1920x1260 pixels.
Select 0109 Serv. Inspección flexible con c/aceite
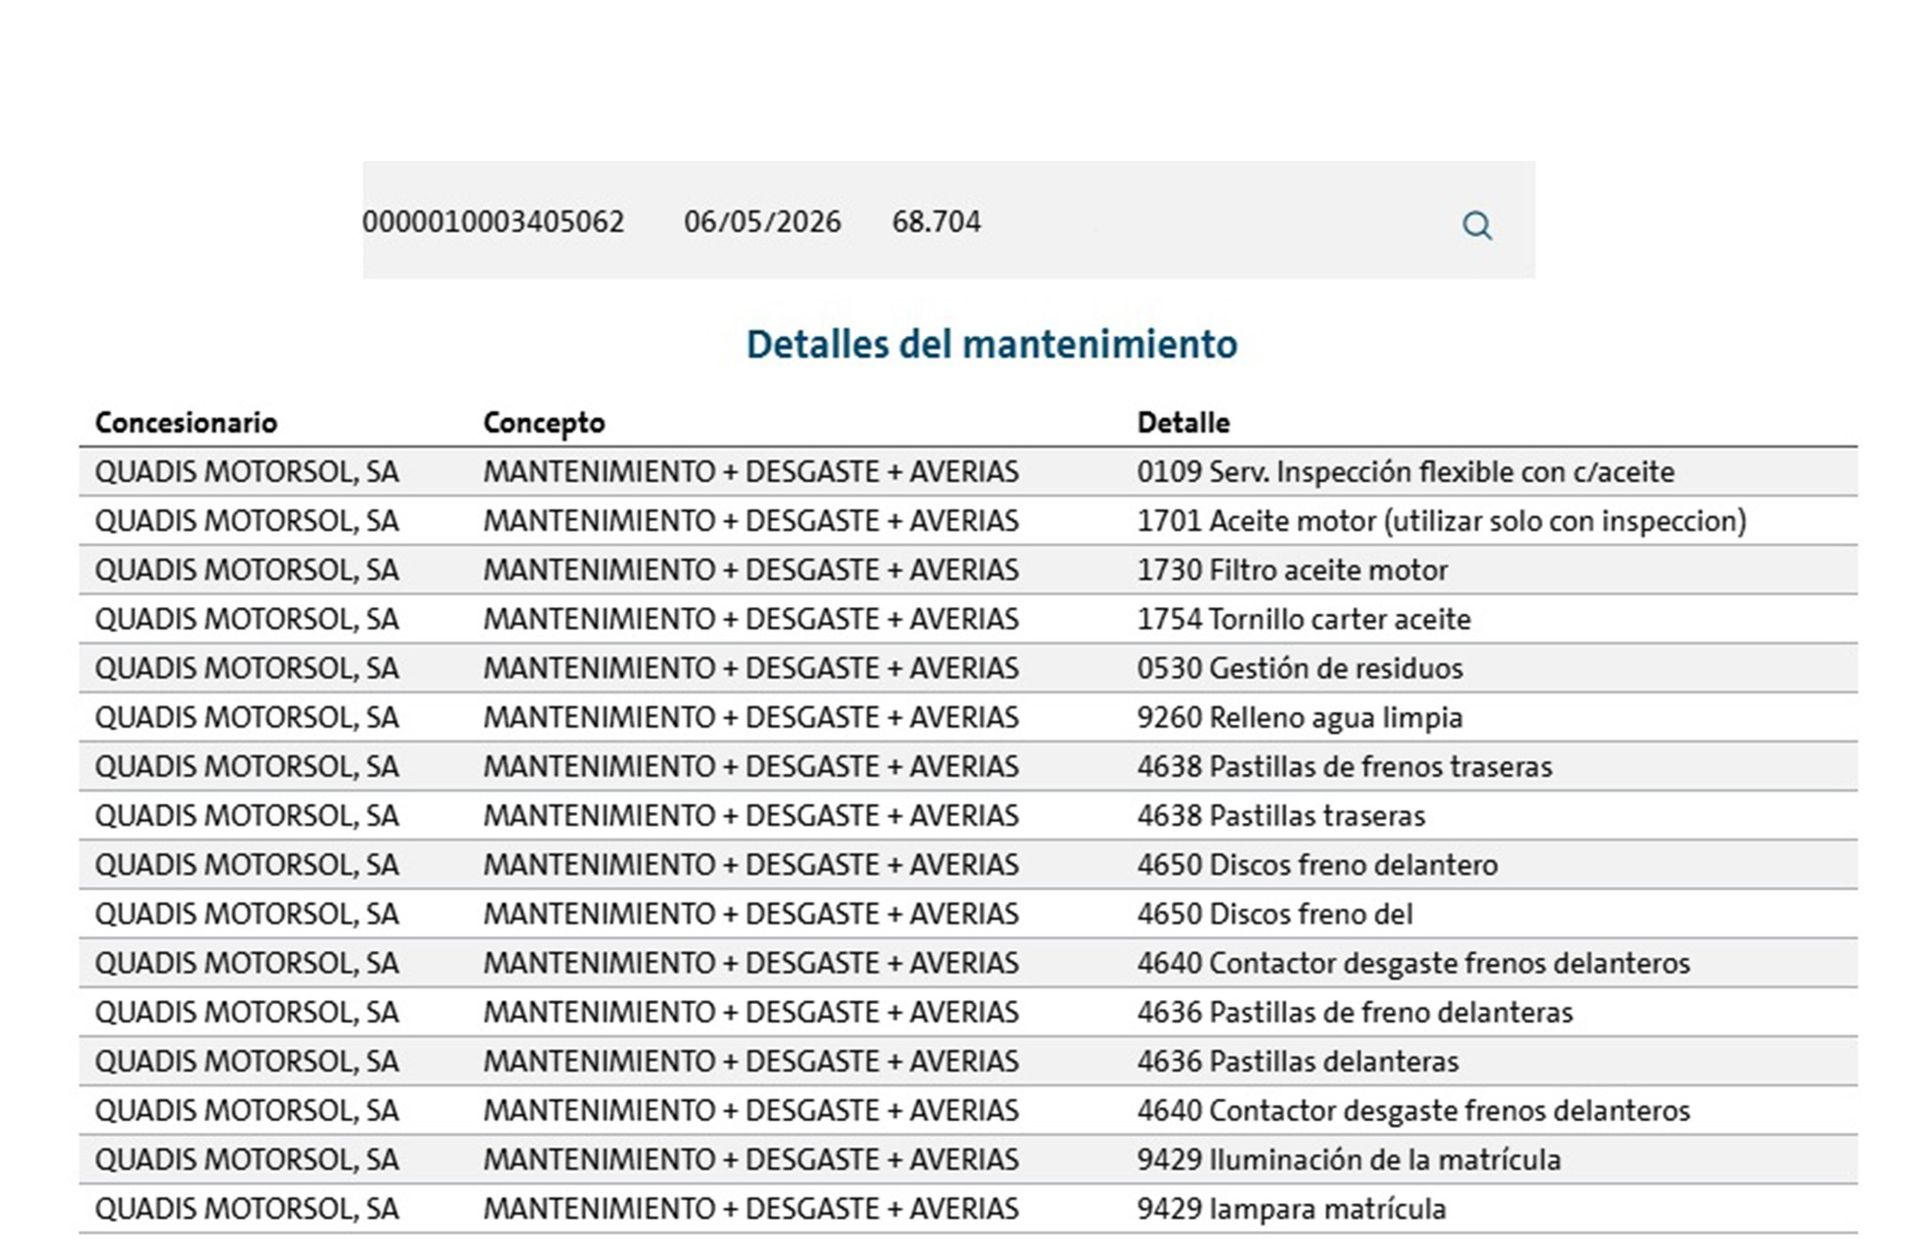[1405, 472]
